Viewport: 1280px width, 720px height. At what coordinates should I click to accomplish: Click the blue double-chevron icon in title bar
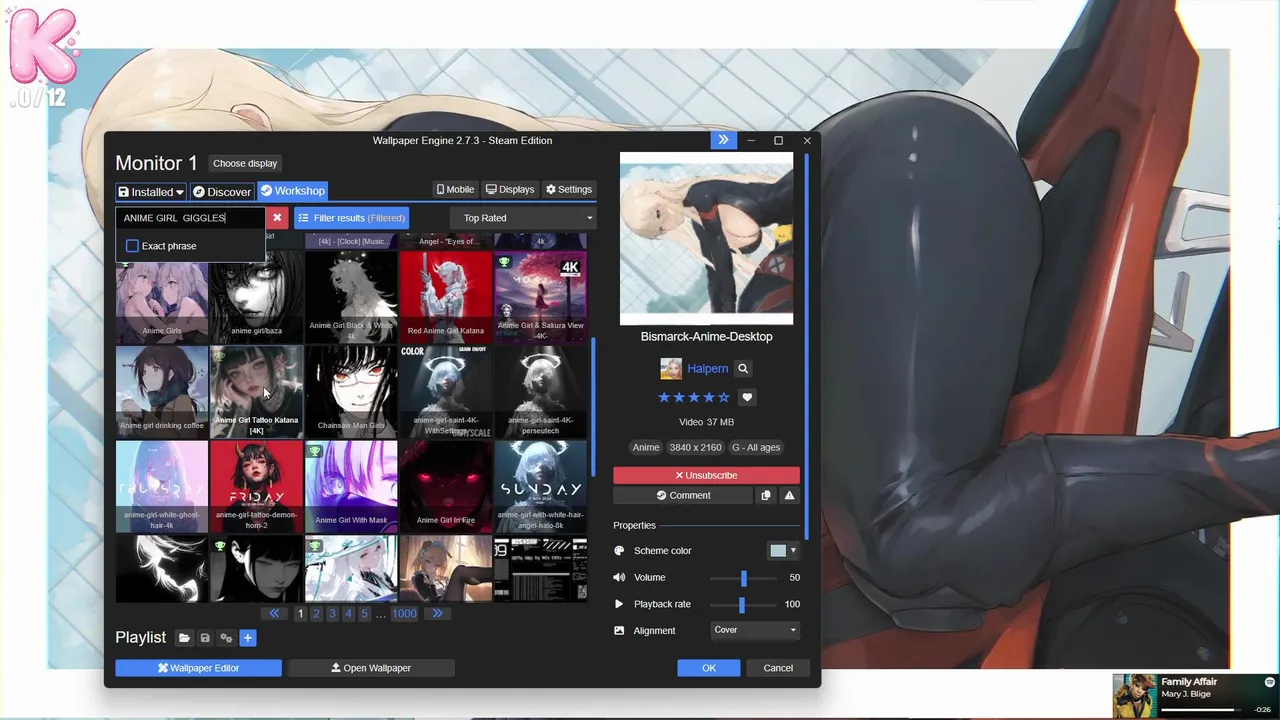[x=723, y=140]
